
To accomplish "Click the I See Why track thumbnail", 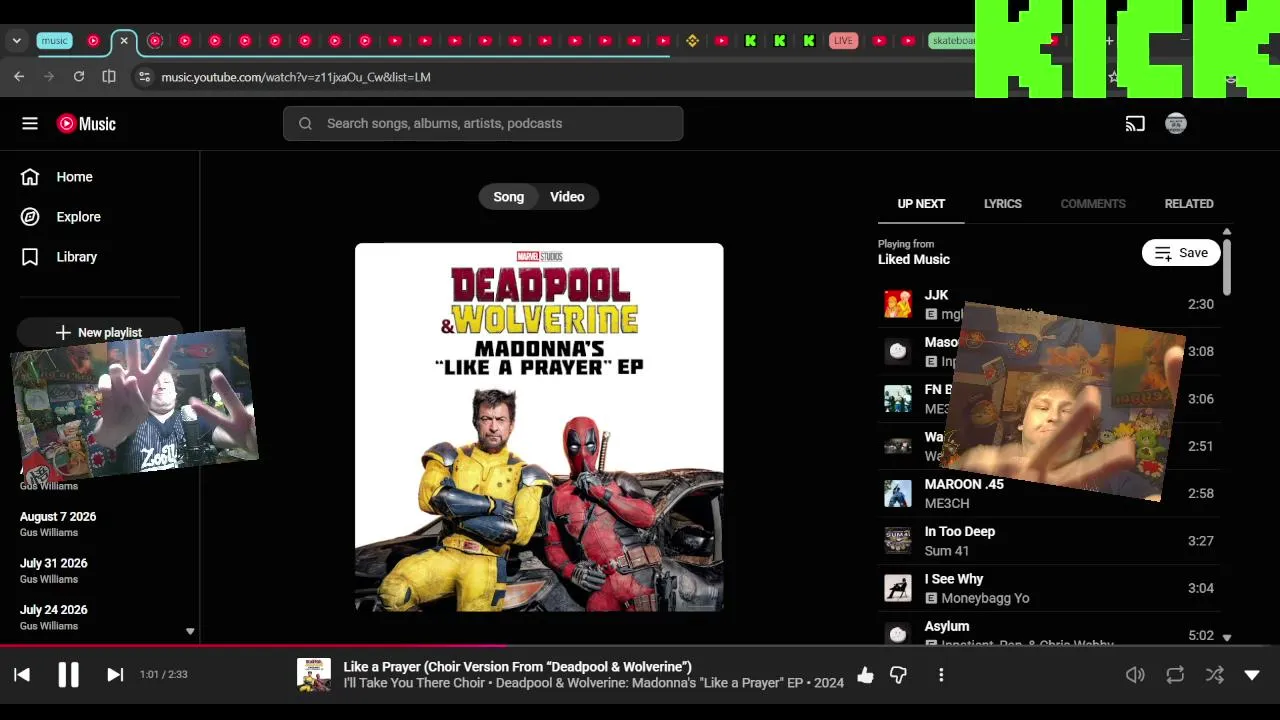I will coord(898,588).
